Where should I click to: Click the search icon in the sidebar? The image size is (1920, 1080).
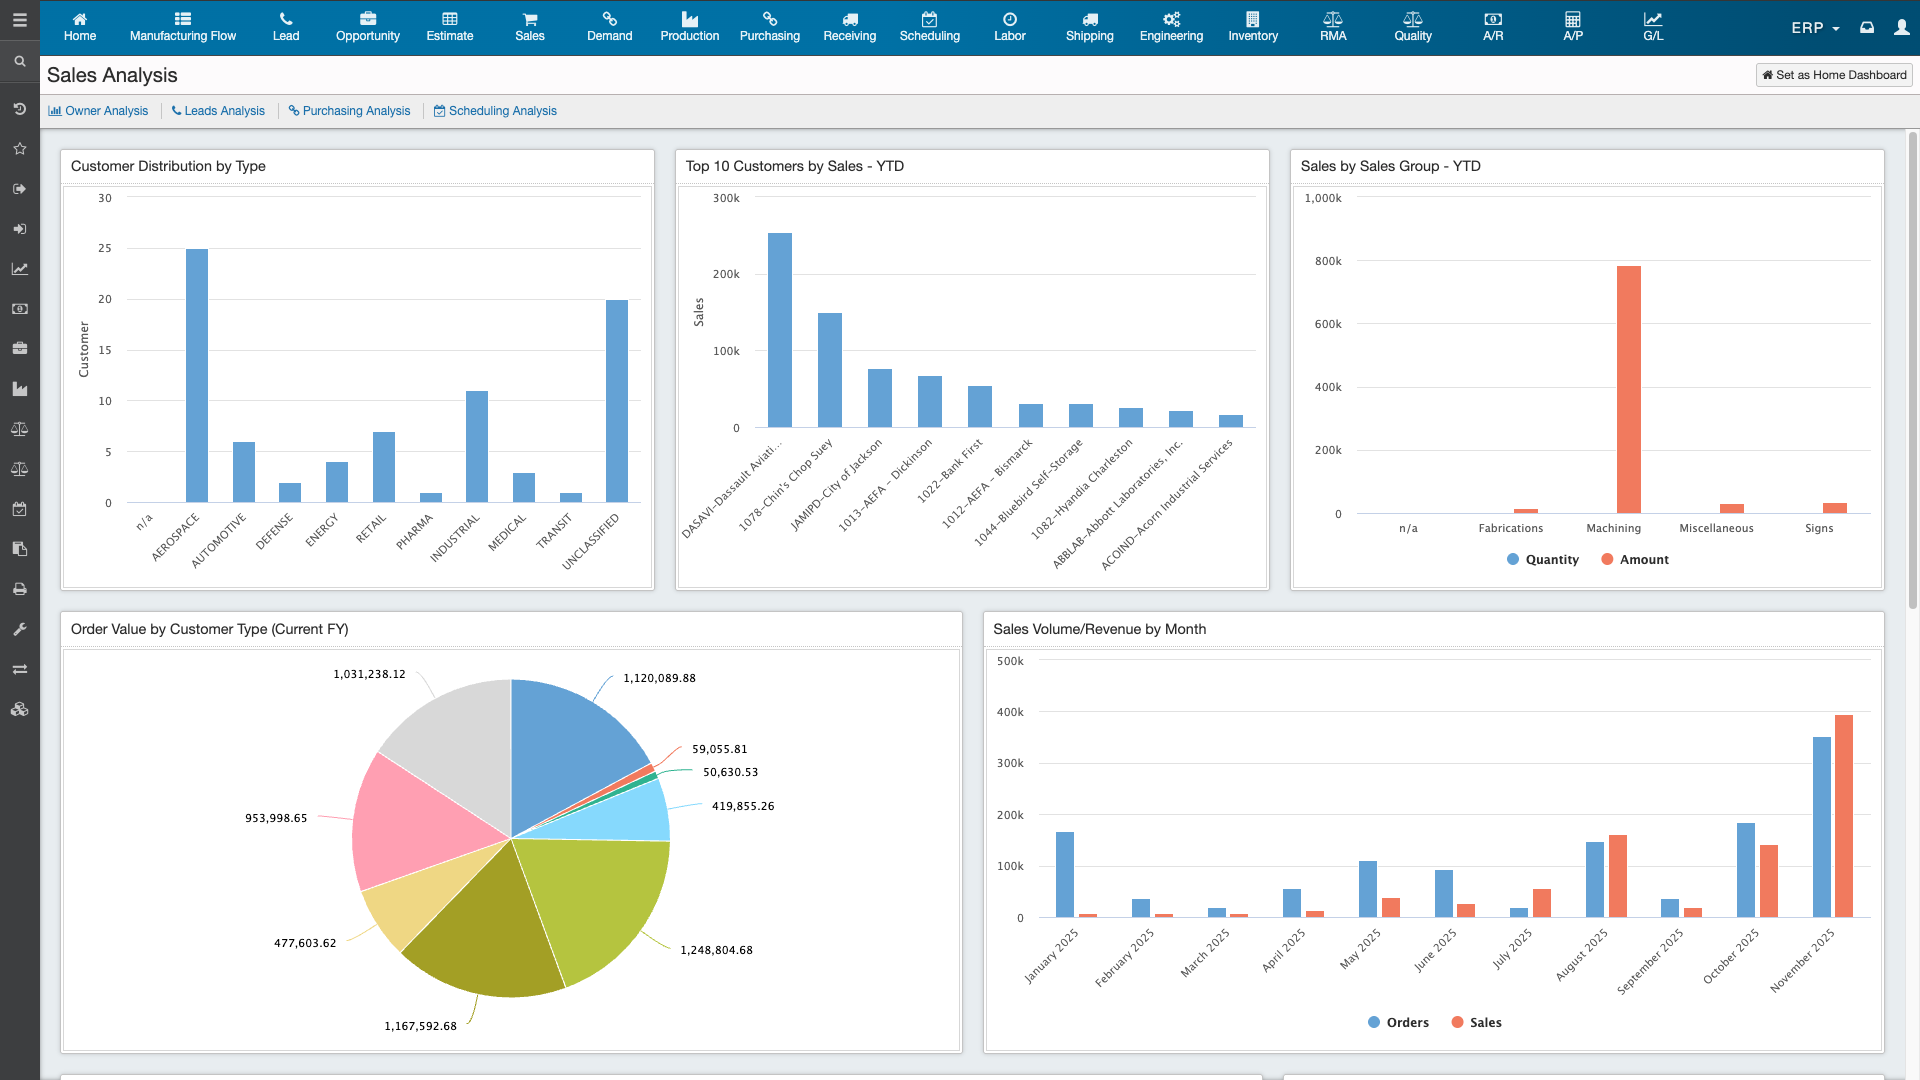tap(19, 61)
